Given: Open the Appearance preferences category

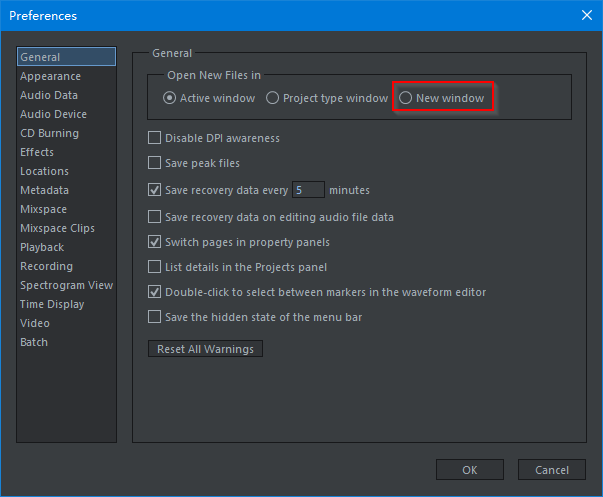Looking at the screenshot, I should [51, 77].
